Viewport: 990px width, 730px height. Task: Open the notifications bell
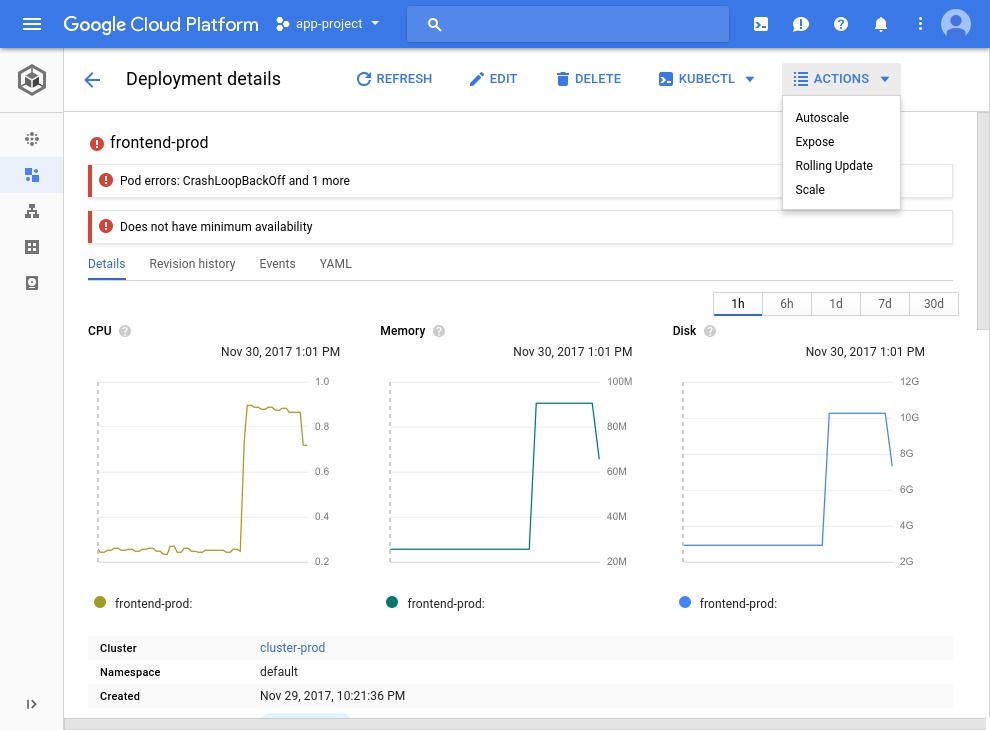(x=881, y=23)
